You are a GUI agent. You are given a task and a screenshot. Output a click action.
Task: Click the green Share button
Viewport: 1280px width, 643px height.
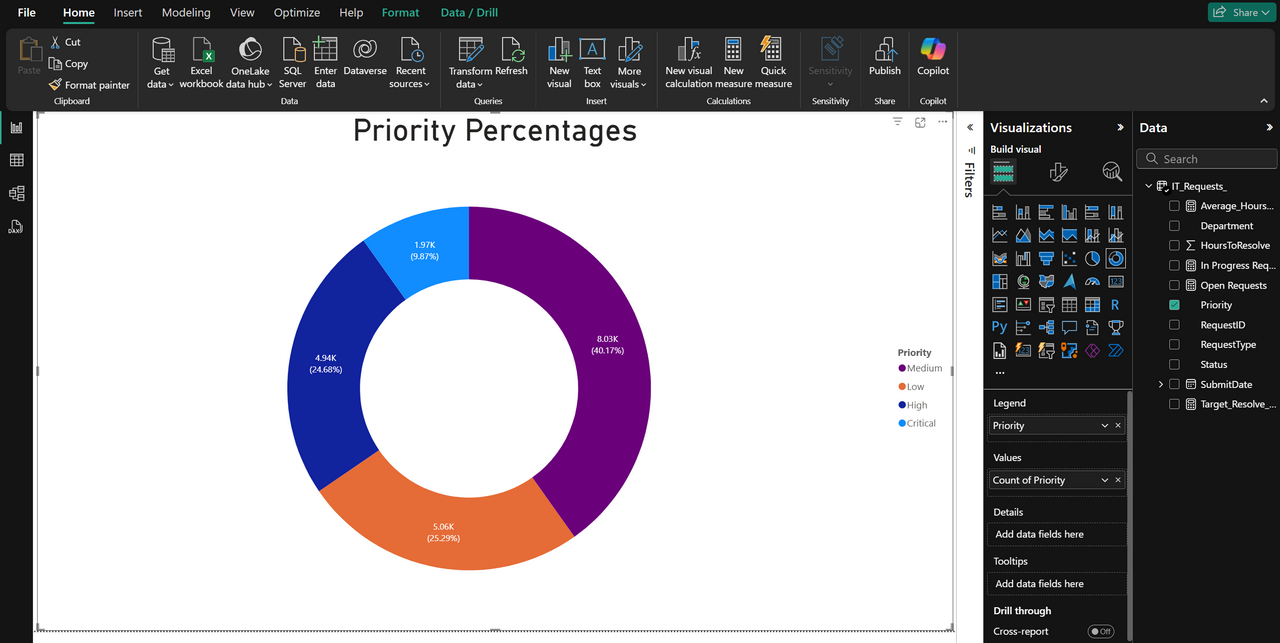click(1241, 12)
